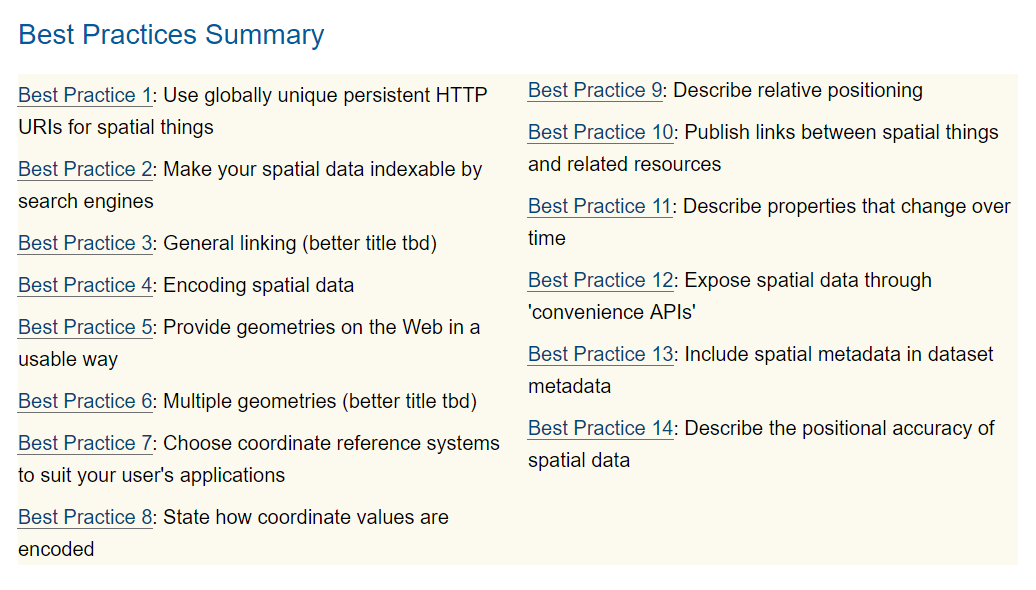
Task: Open the Best Practice 9 link
Action: [595, 91]
